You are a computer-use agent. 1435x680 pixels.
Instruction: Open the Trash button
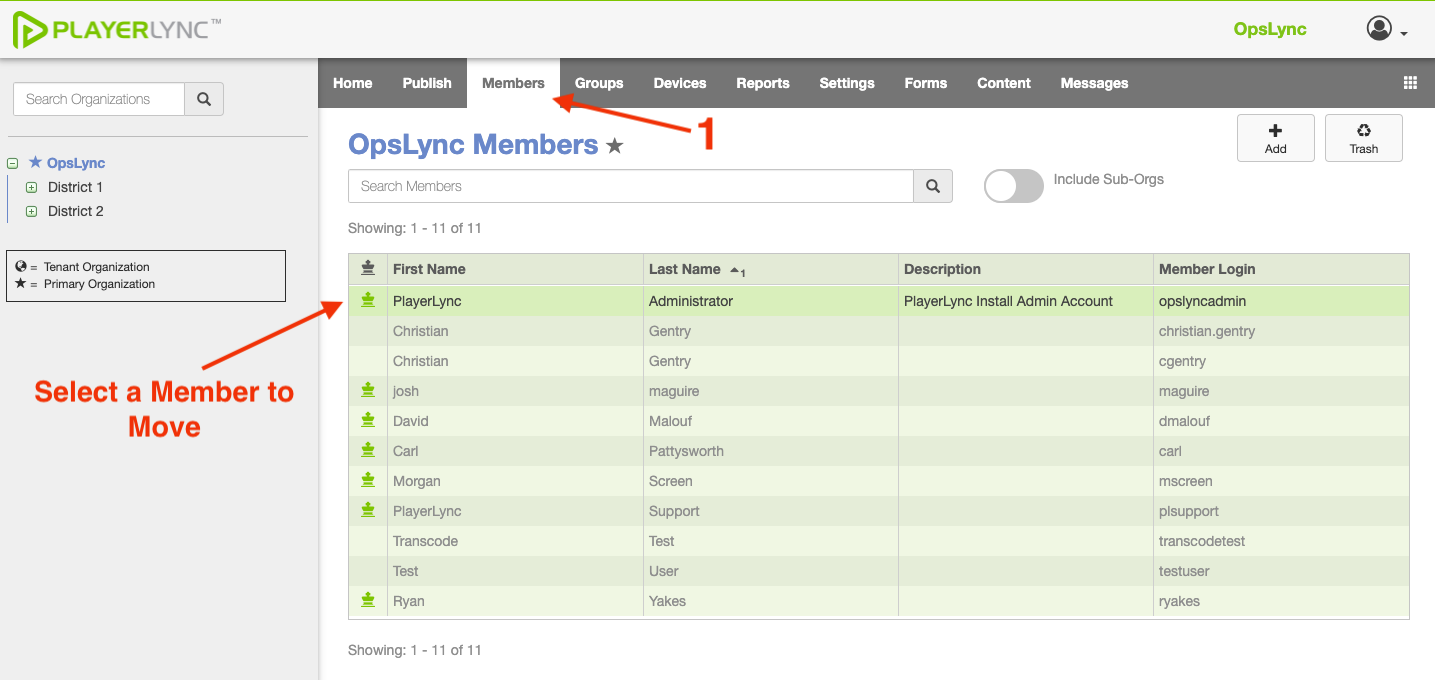[x=1364, y=138]
